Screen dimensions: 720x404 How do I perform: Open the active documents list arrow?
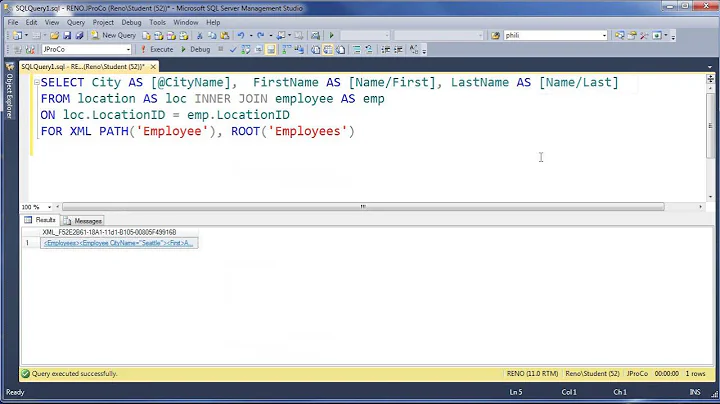pos(710,67)
